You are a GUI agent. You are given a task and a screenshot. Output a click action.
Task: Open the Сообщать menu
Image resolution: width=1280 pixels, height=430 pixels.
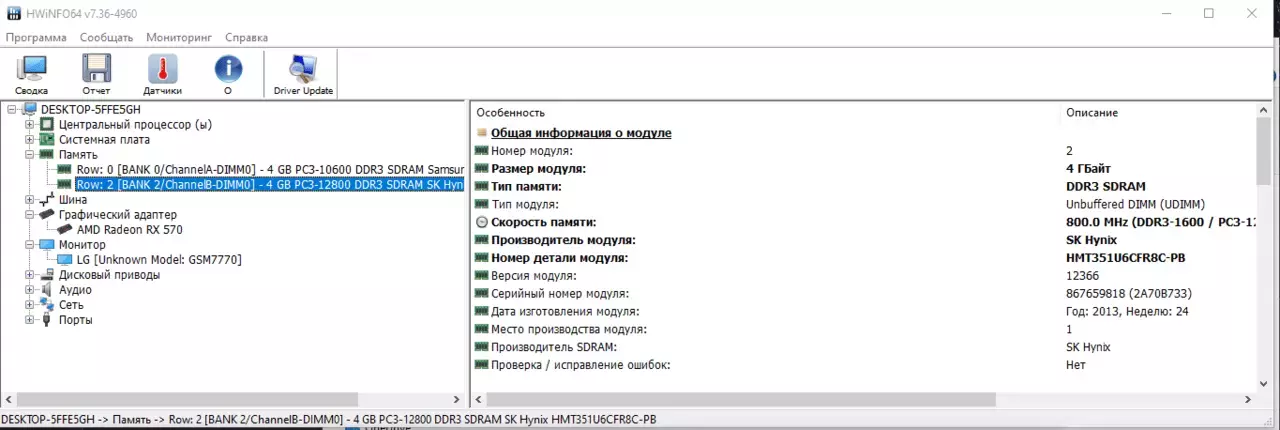(106, 37)
